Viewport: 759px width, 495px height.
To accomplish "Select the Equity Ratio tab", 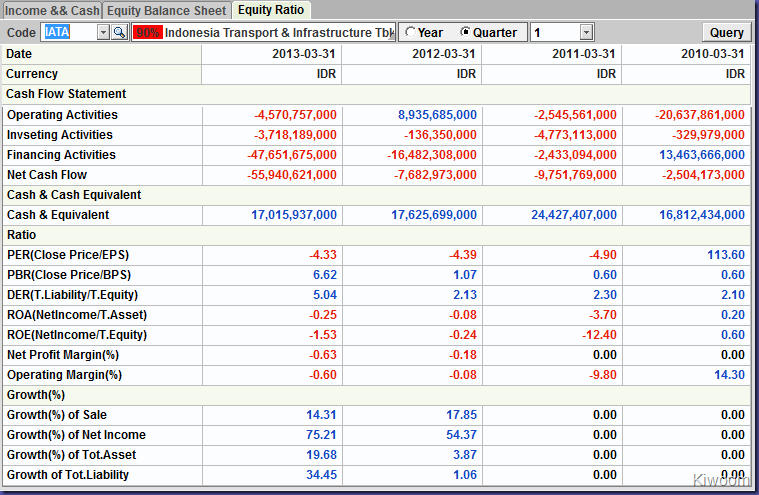I will point(271,10).
